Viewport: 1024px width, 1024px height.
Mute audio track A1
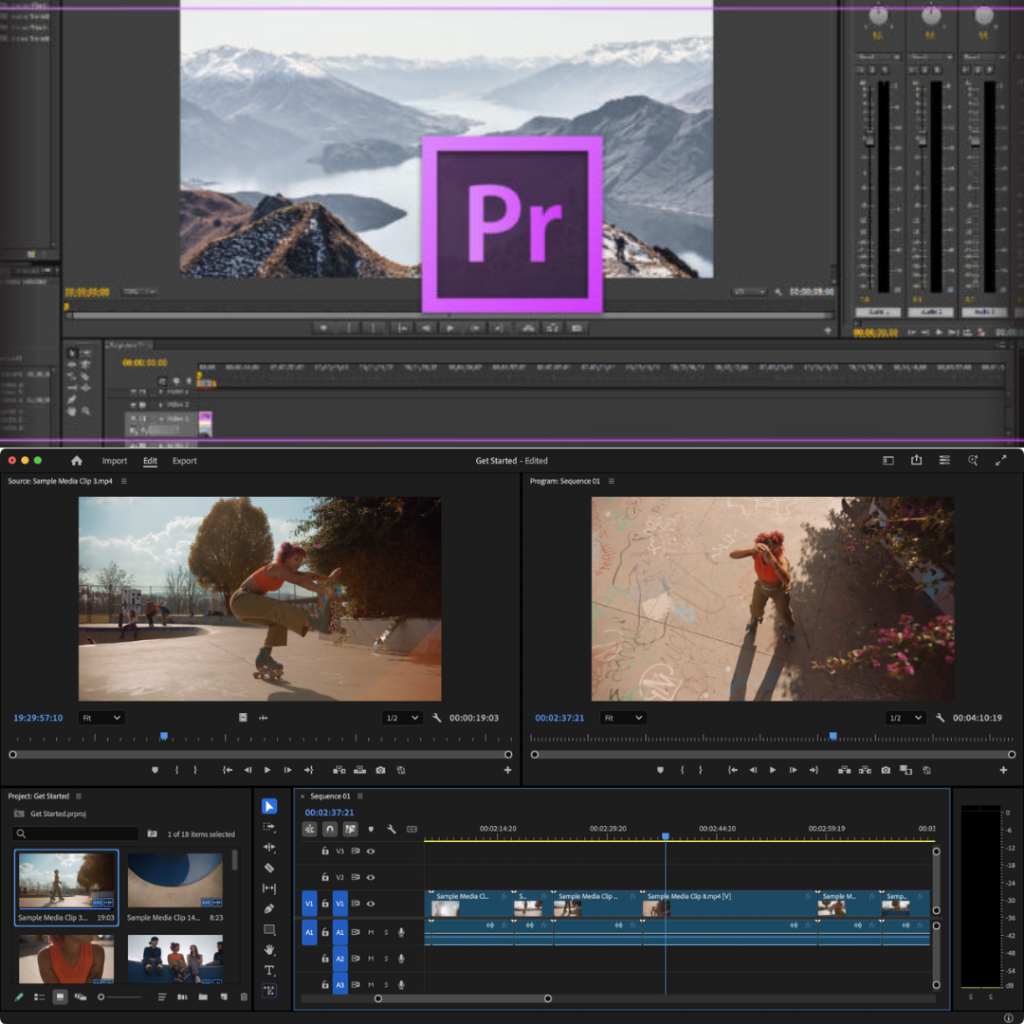(370, 932)
